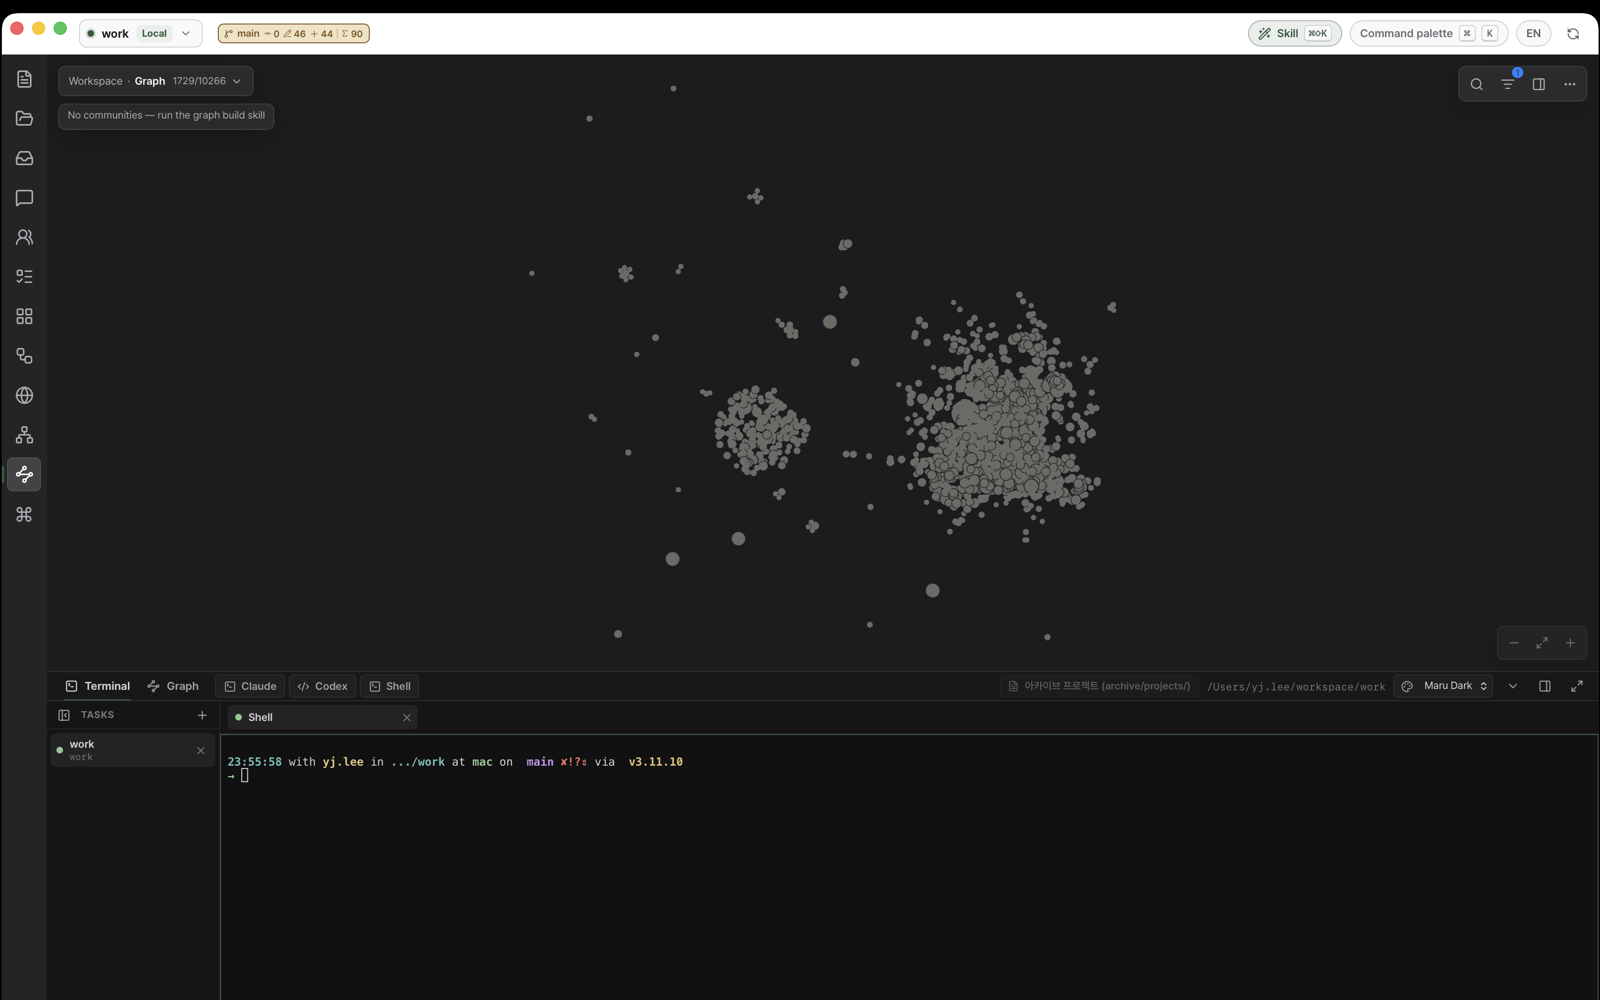Open the inbox tray icon in sidebar
The width and height of the screenshot is (1600, 1000).
tap(24, 158)
